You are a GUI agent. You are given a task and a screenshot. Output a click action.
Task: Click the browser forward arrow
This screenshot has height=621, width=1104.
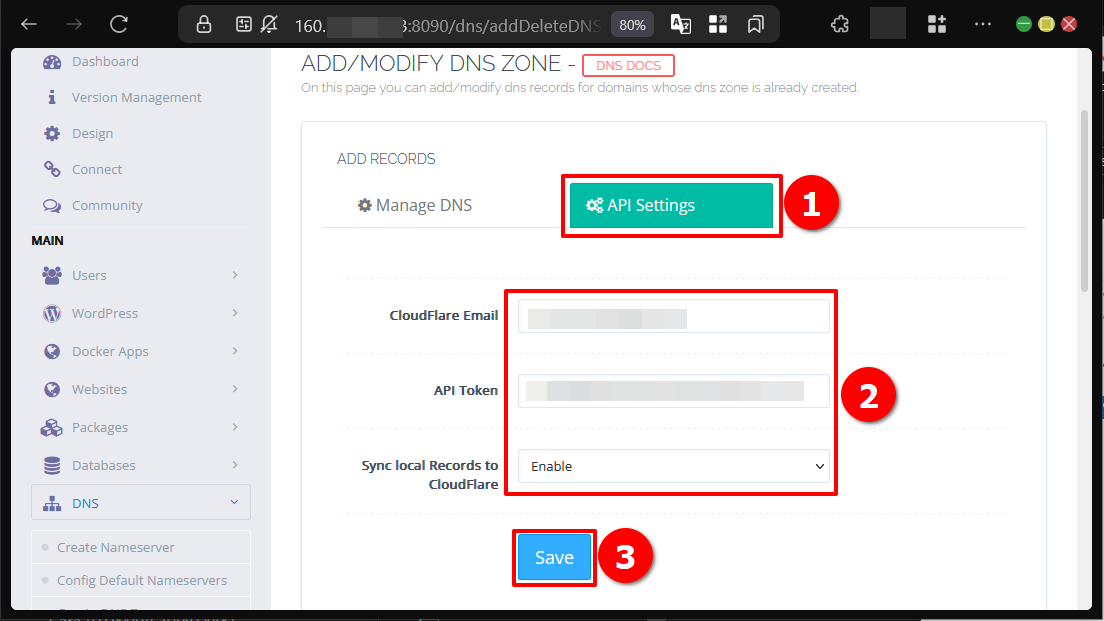pyautogui.click(x=74, y=25)
